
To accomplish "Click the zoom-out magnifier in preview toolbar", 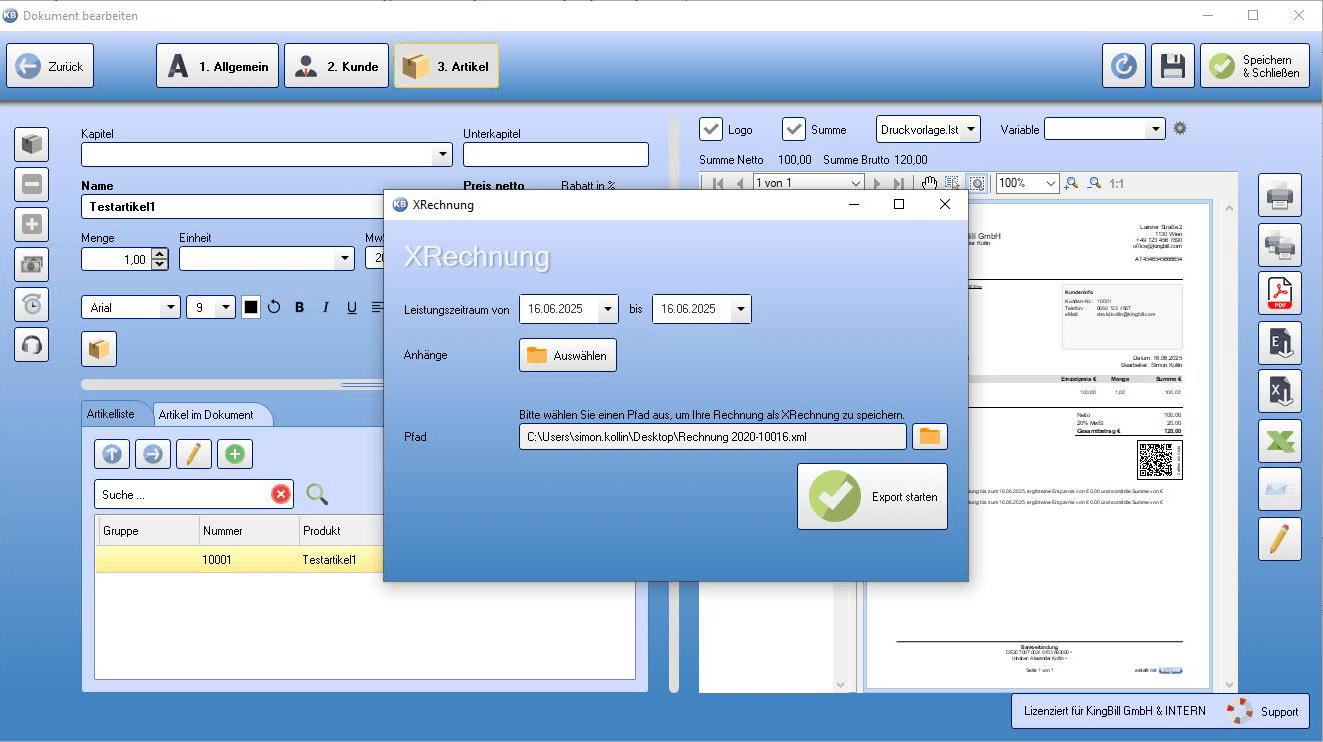I will click(x=1094, y=183).
